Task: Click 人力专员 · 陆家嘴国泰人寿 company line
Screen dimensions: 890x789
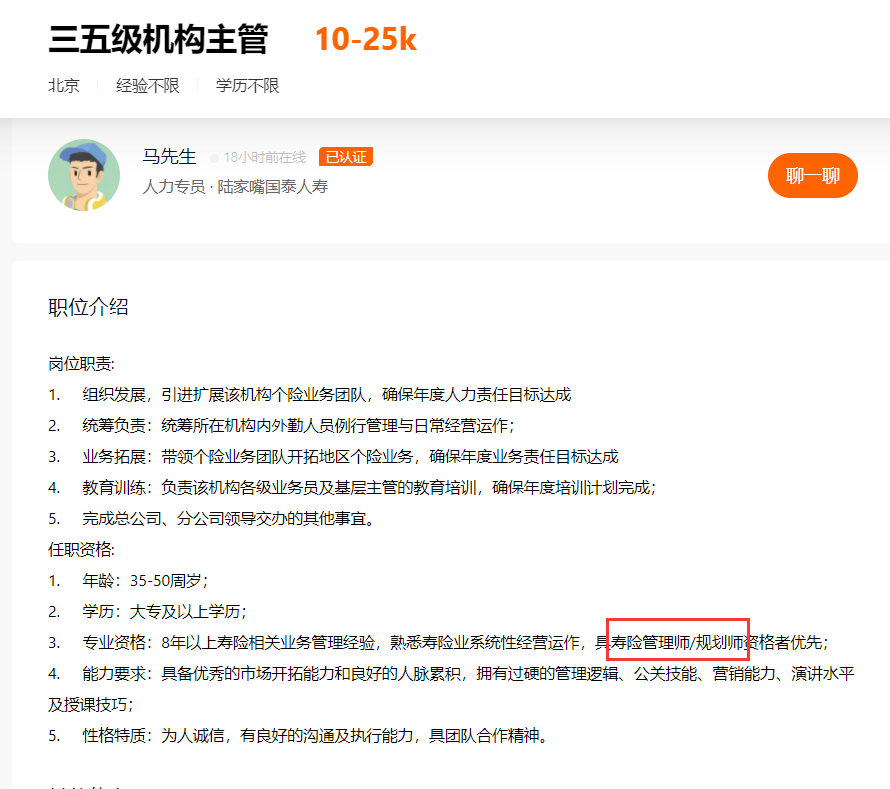Action: [x=235, y=187]
